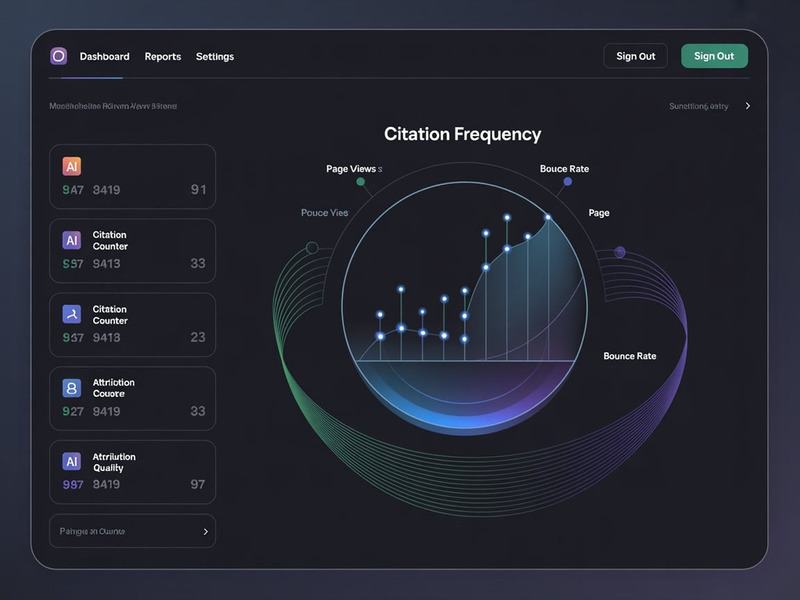Click the value 23 in Citation Counter card
This screenshot has height=600, width=800.
(198, 337)
